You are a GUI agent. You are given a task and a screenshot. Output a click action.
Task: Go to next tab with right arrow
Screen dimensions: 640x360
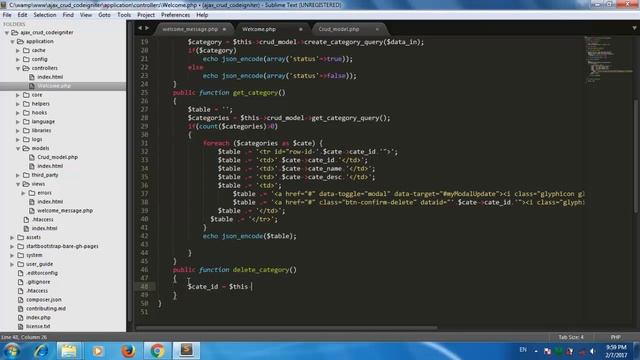(147, 28)
